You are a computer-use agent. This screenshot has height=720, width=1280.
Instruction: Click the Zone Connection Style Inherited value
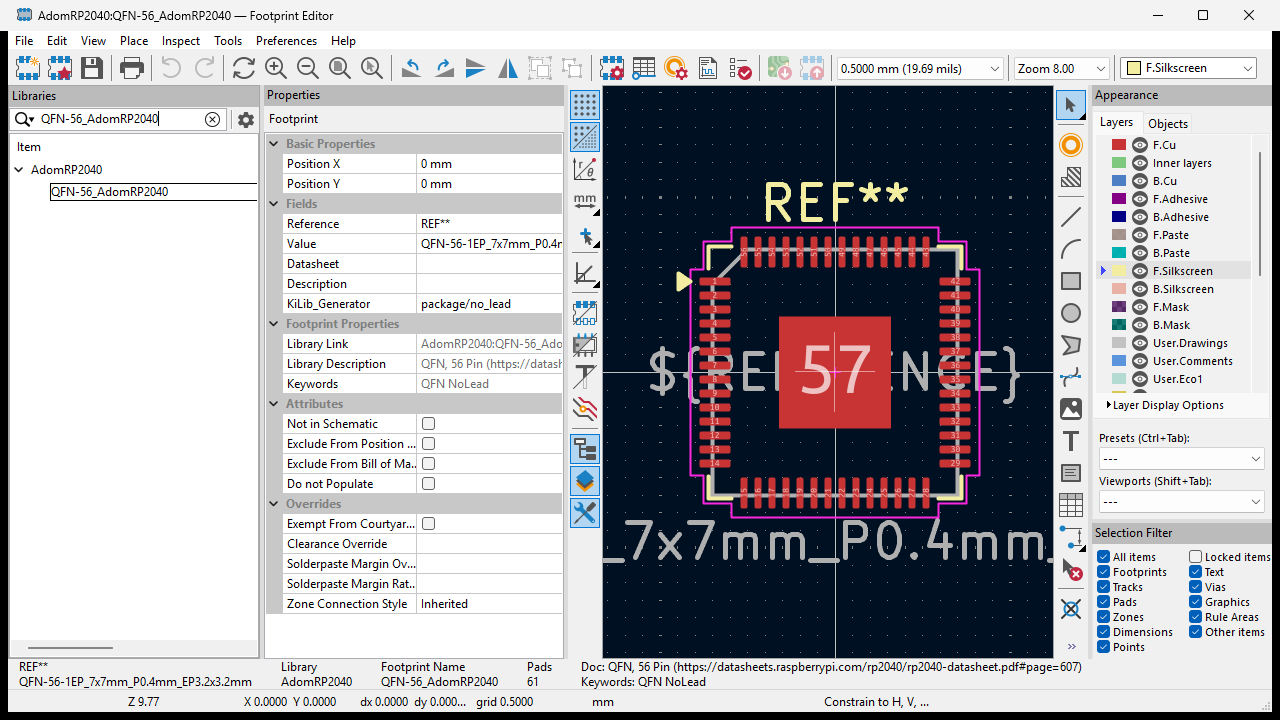point(489,604)
